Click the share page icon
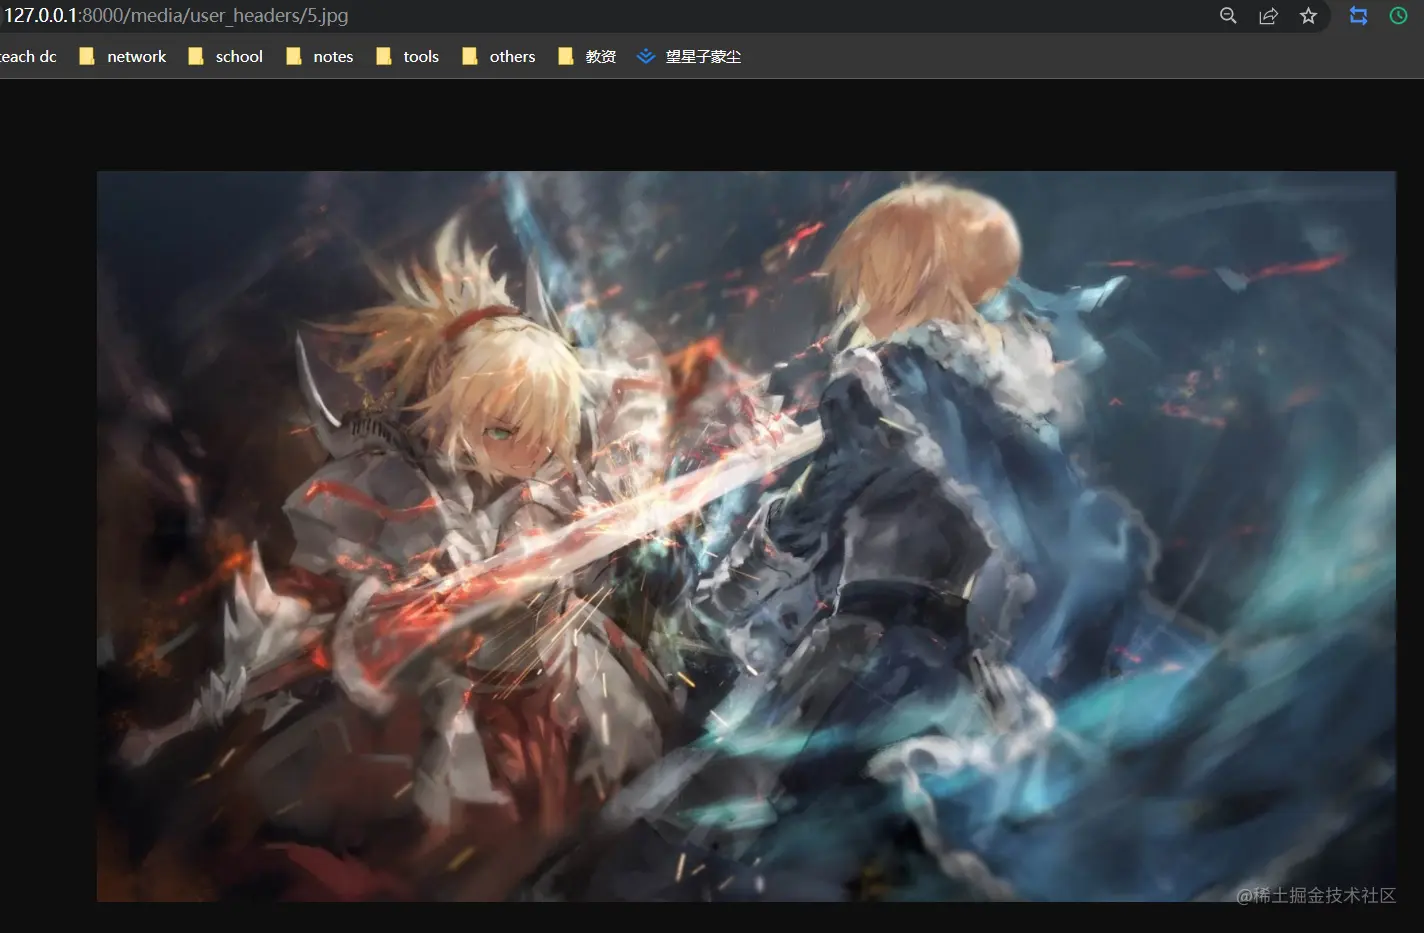 coord(1268,16)
